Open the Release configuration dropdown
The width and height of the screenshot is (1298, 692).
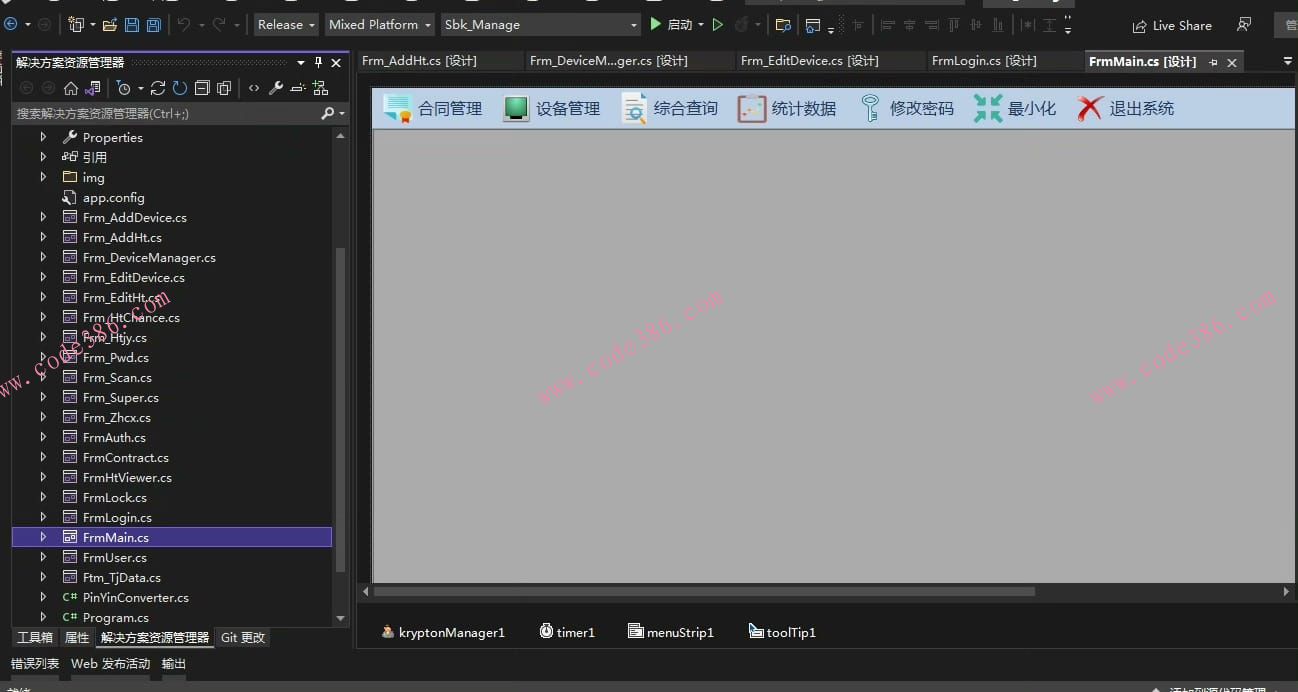(x=286, y=24)
